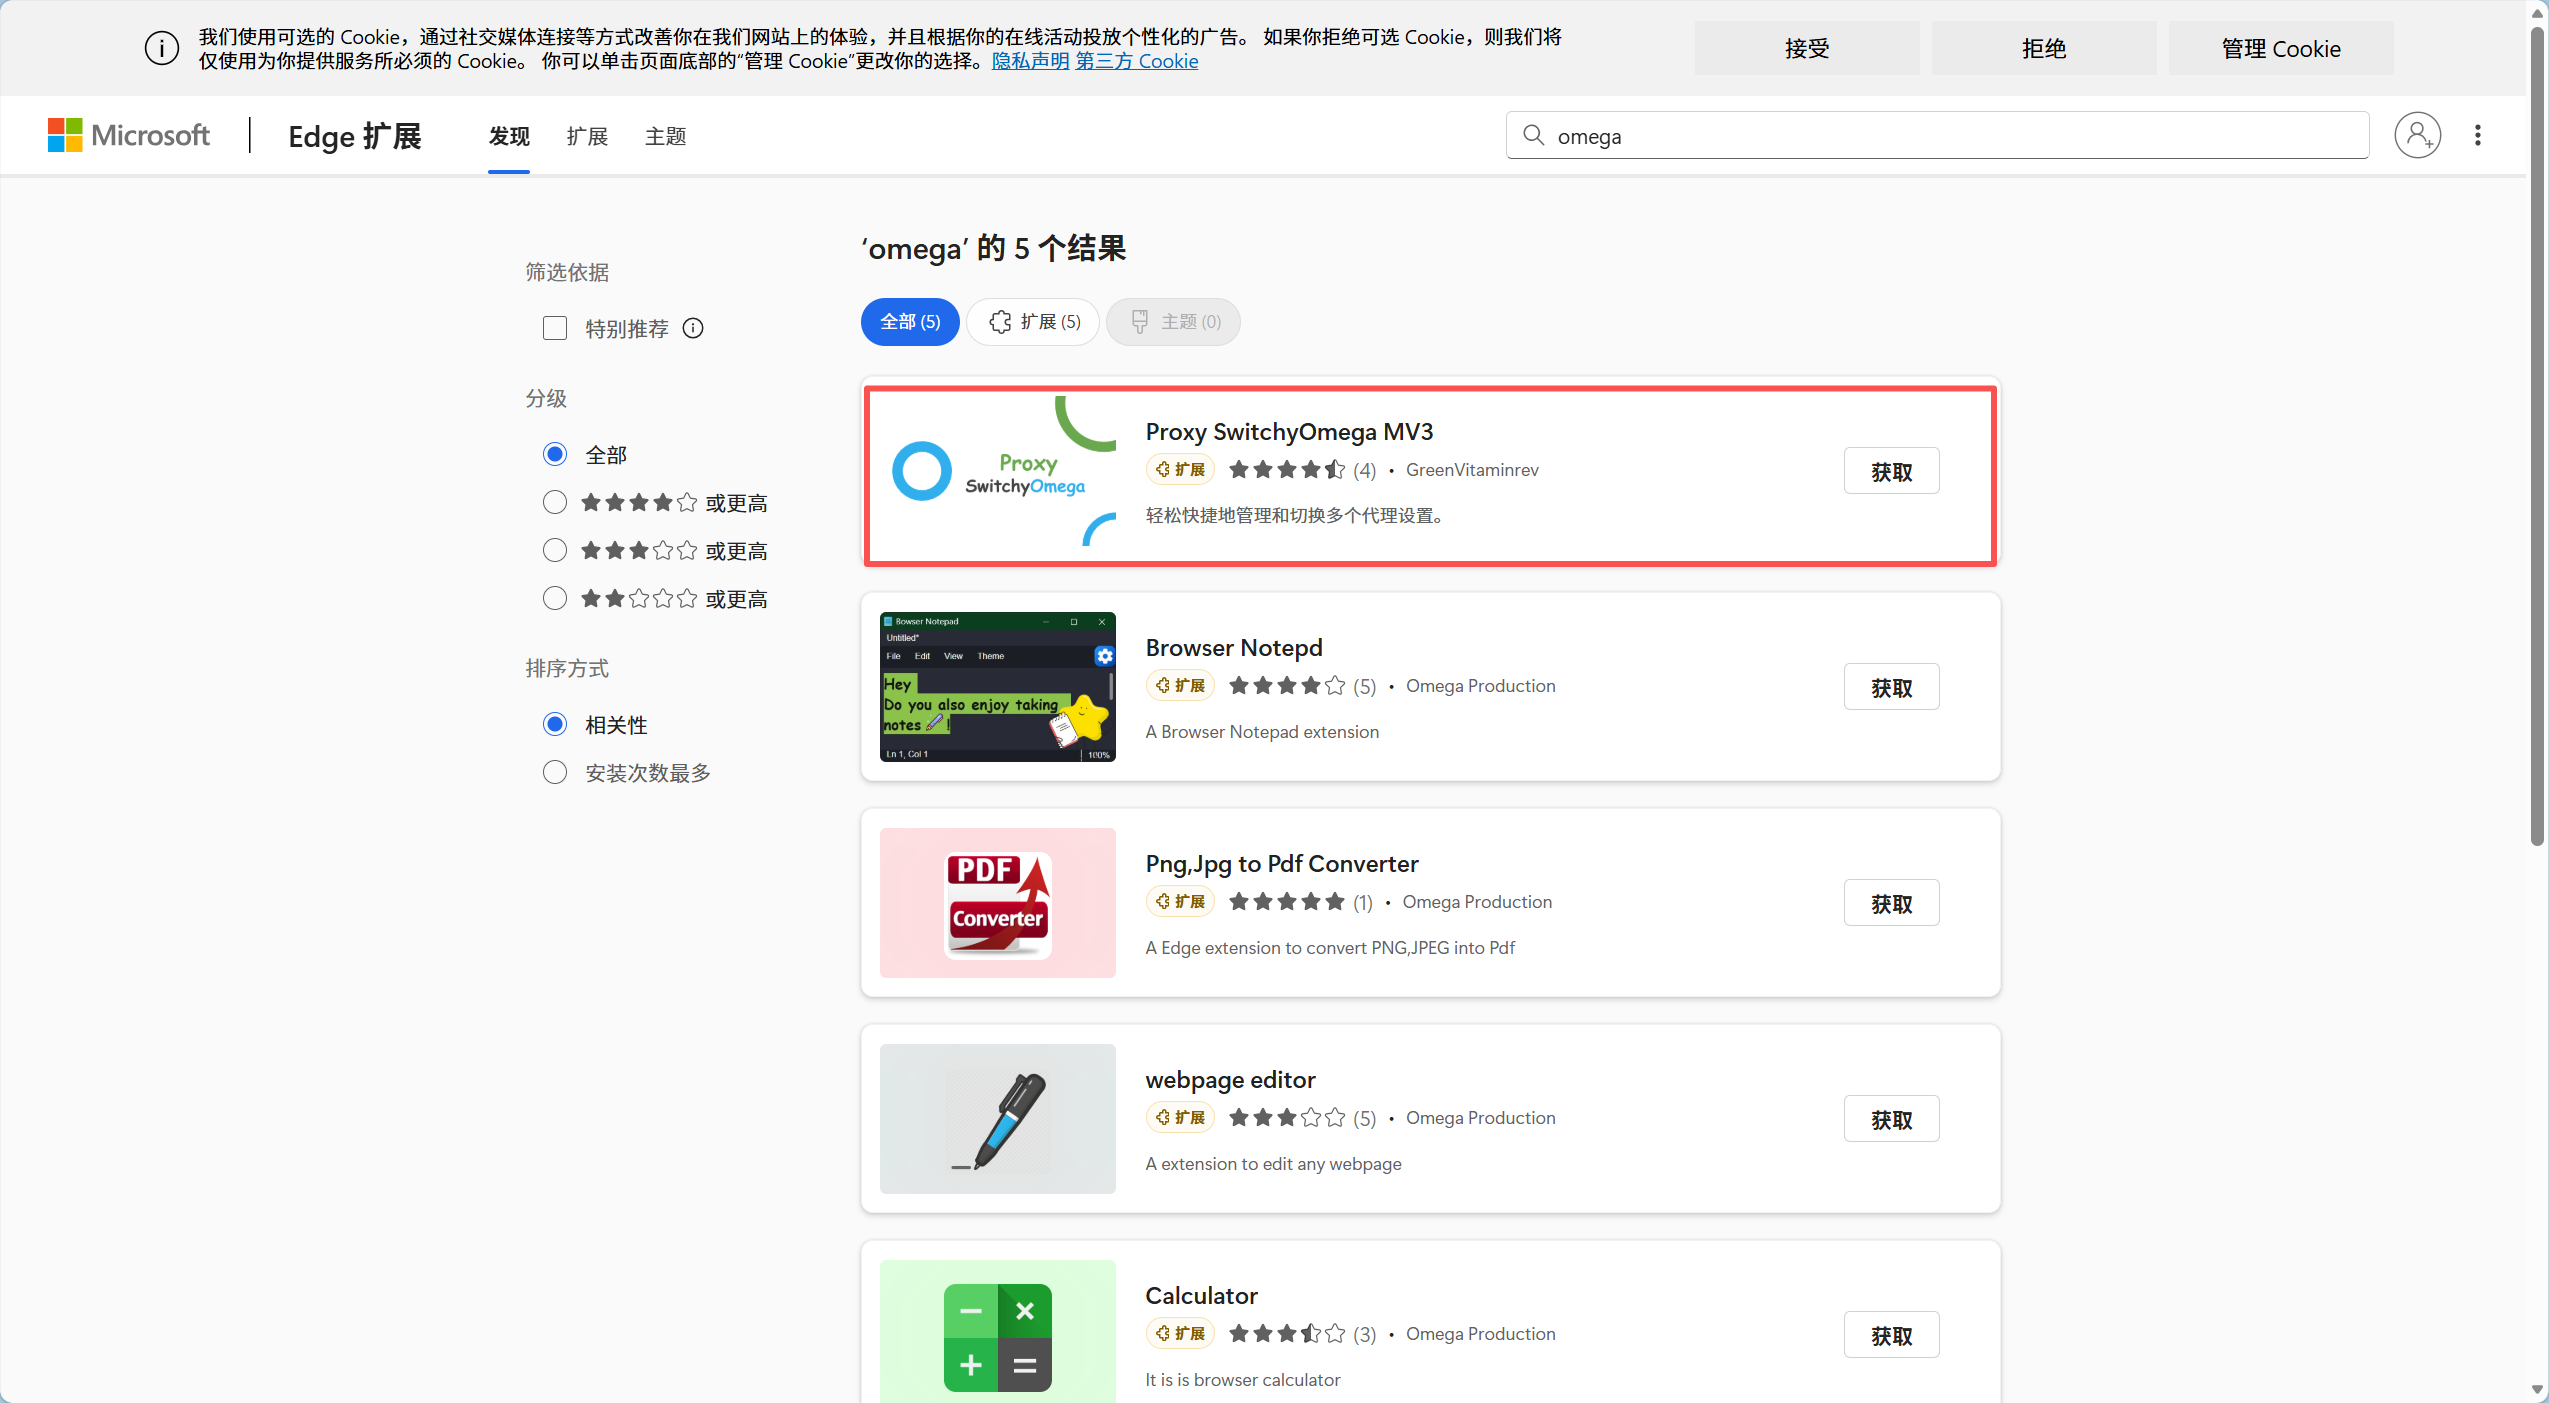Select the 安装次数最多 sort radio button

point(555,772)
